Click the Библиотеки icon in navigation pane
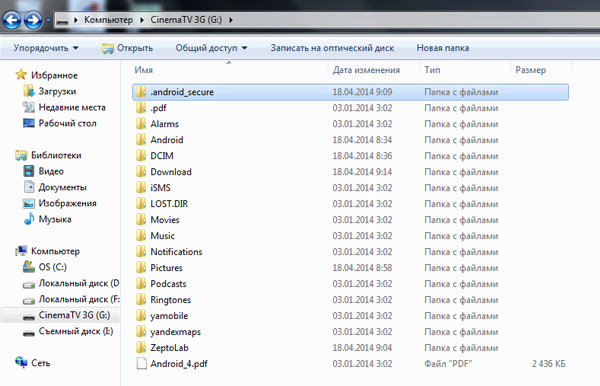The height and width of the screenshot is (386, 600). coord(21,155)
